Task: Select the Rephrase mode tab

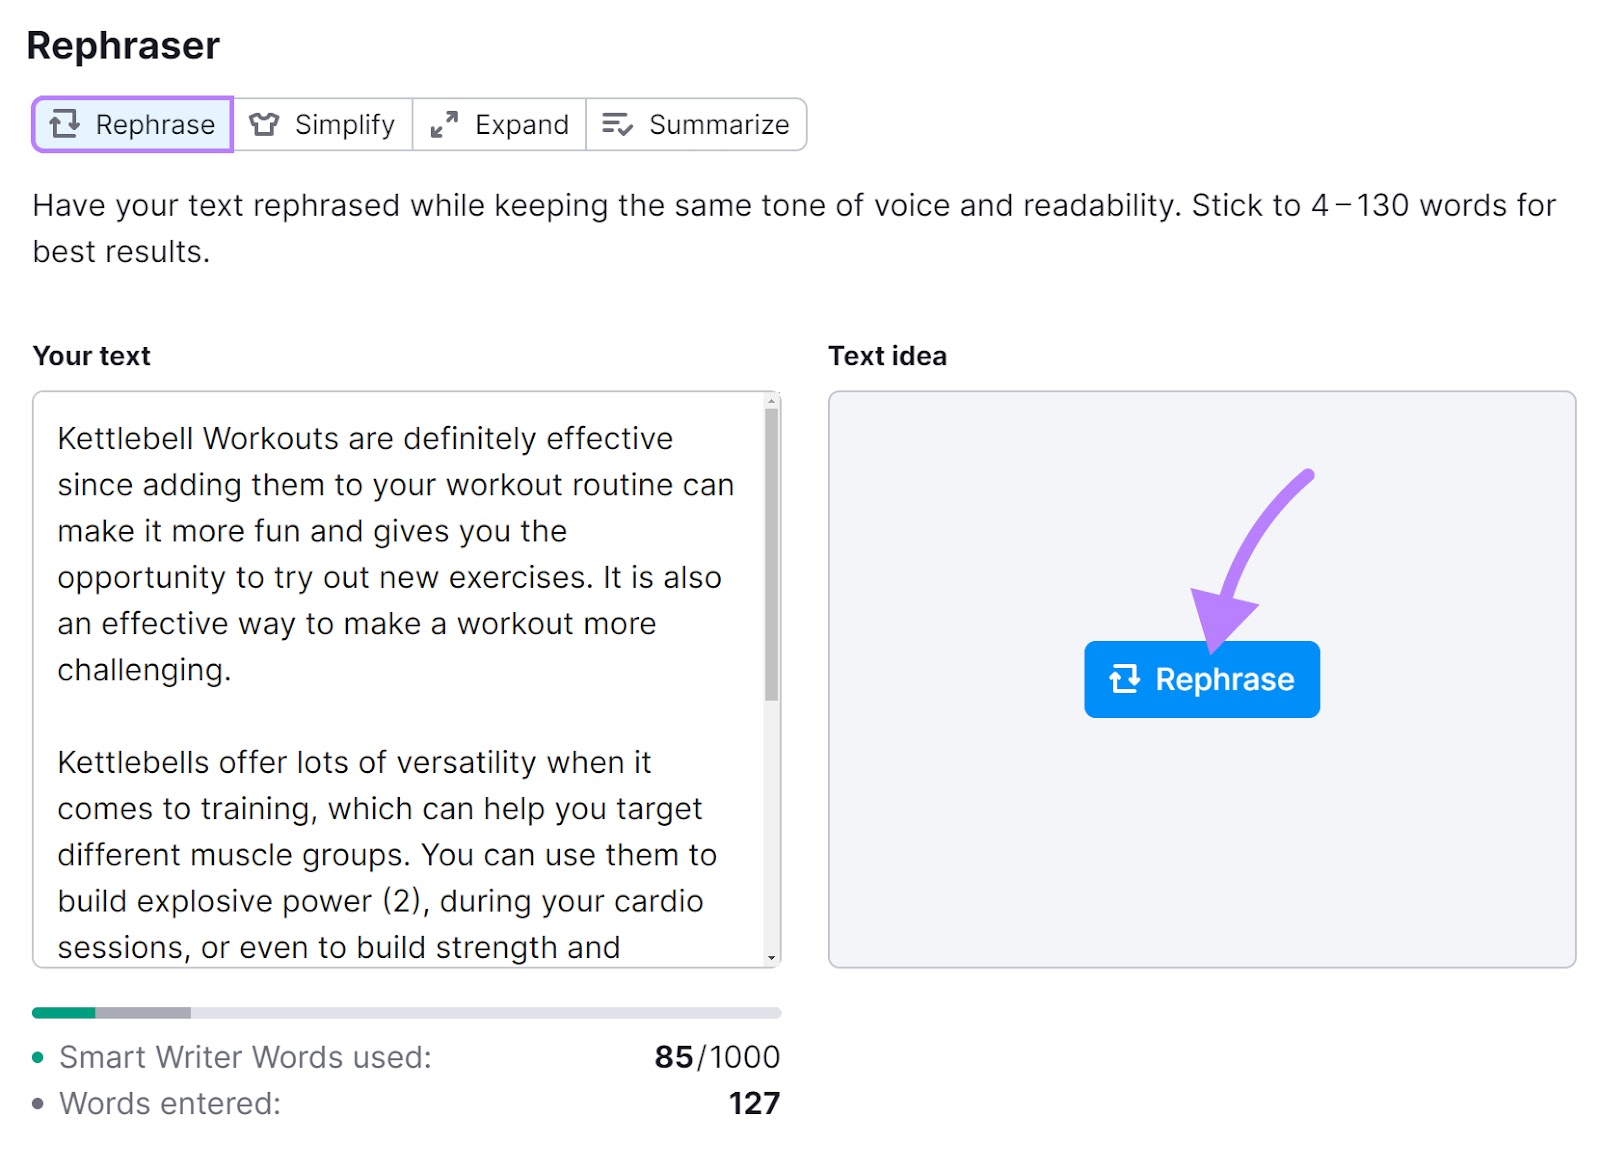Action: (132, 124)
